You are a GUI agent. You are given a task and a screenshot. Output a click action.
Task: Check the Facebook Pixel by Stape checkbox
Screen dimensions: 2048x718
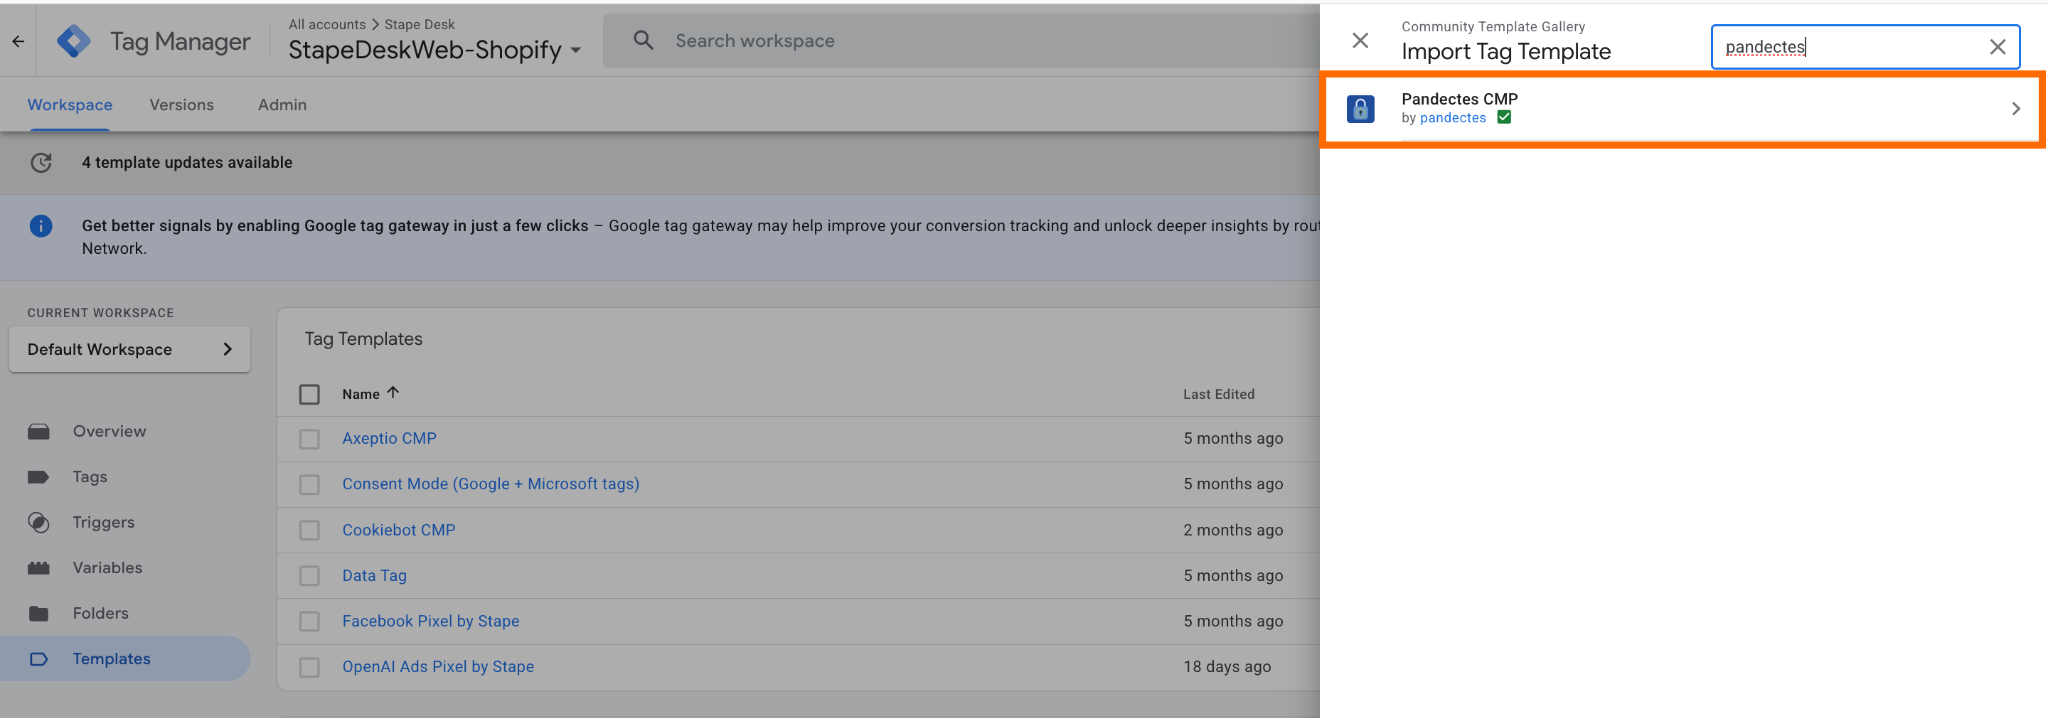(310, 621)
